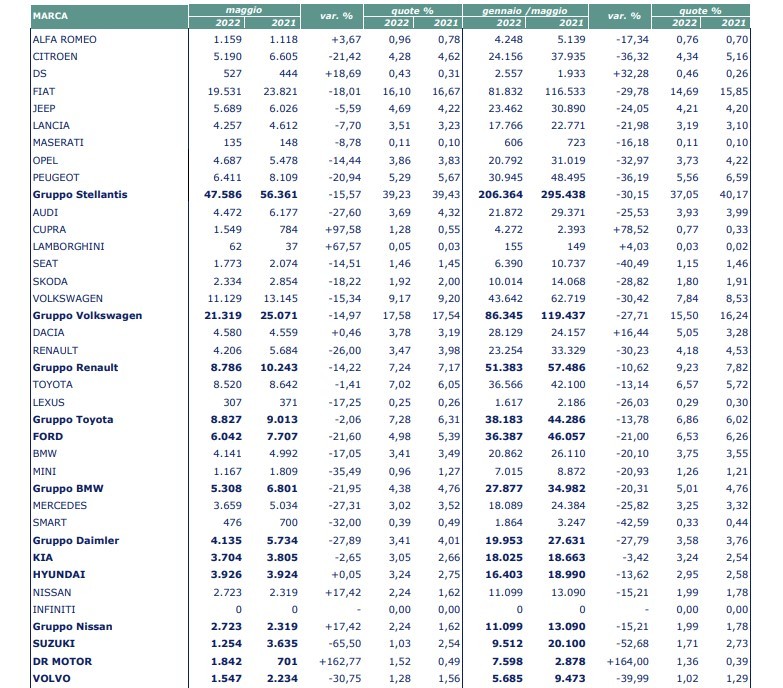Select the Gruppo Toyota total label
The height and width of the screenshot is (688, 783).
click(x=73, y=419)
